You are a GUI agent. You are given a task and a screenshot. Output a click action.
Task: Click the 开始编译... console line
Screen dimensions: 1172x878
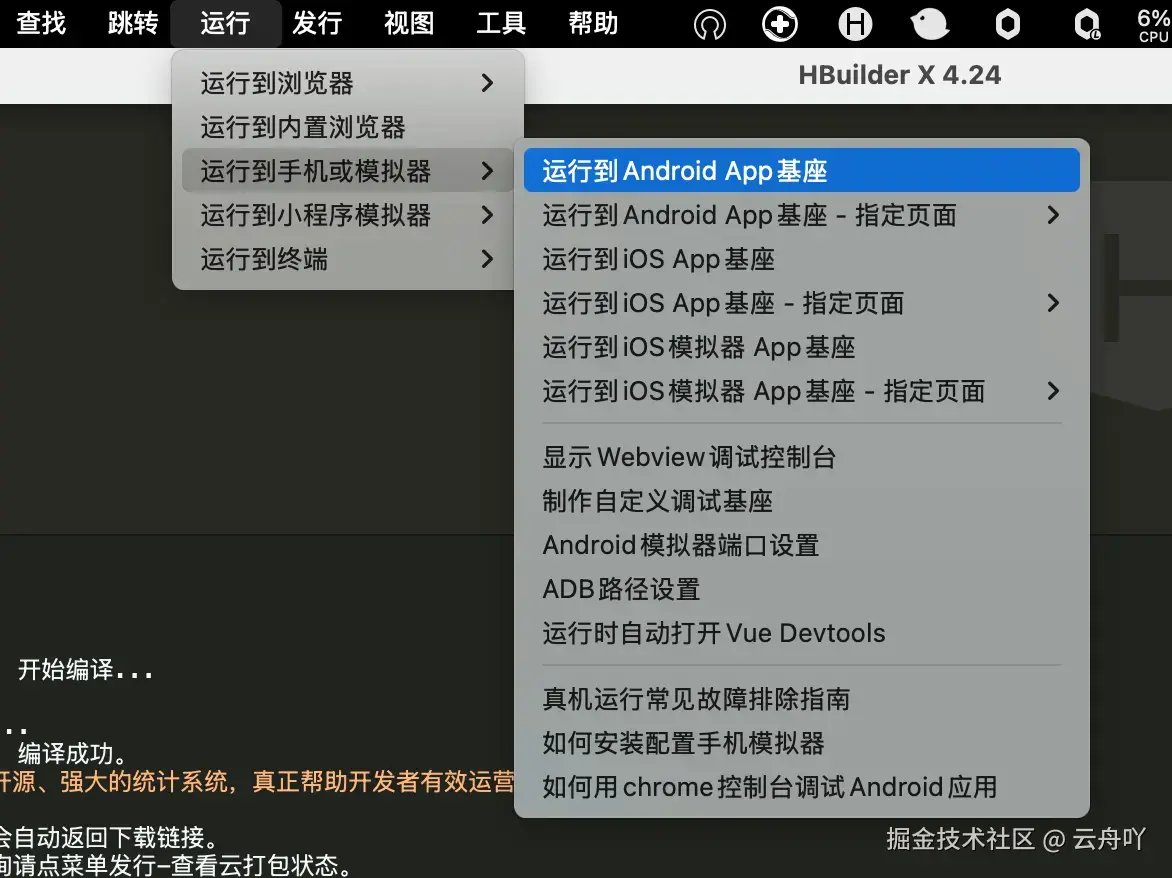pos(85,670)
